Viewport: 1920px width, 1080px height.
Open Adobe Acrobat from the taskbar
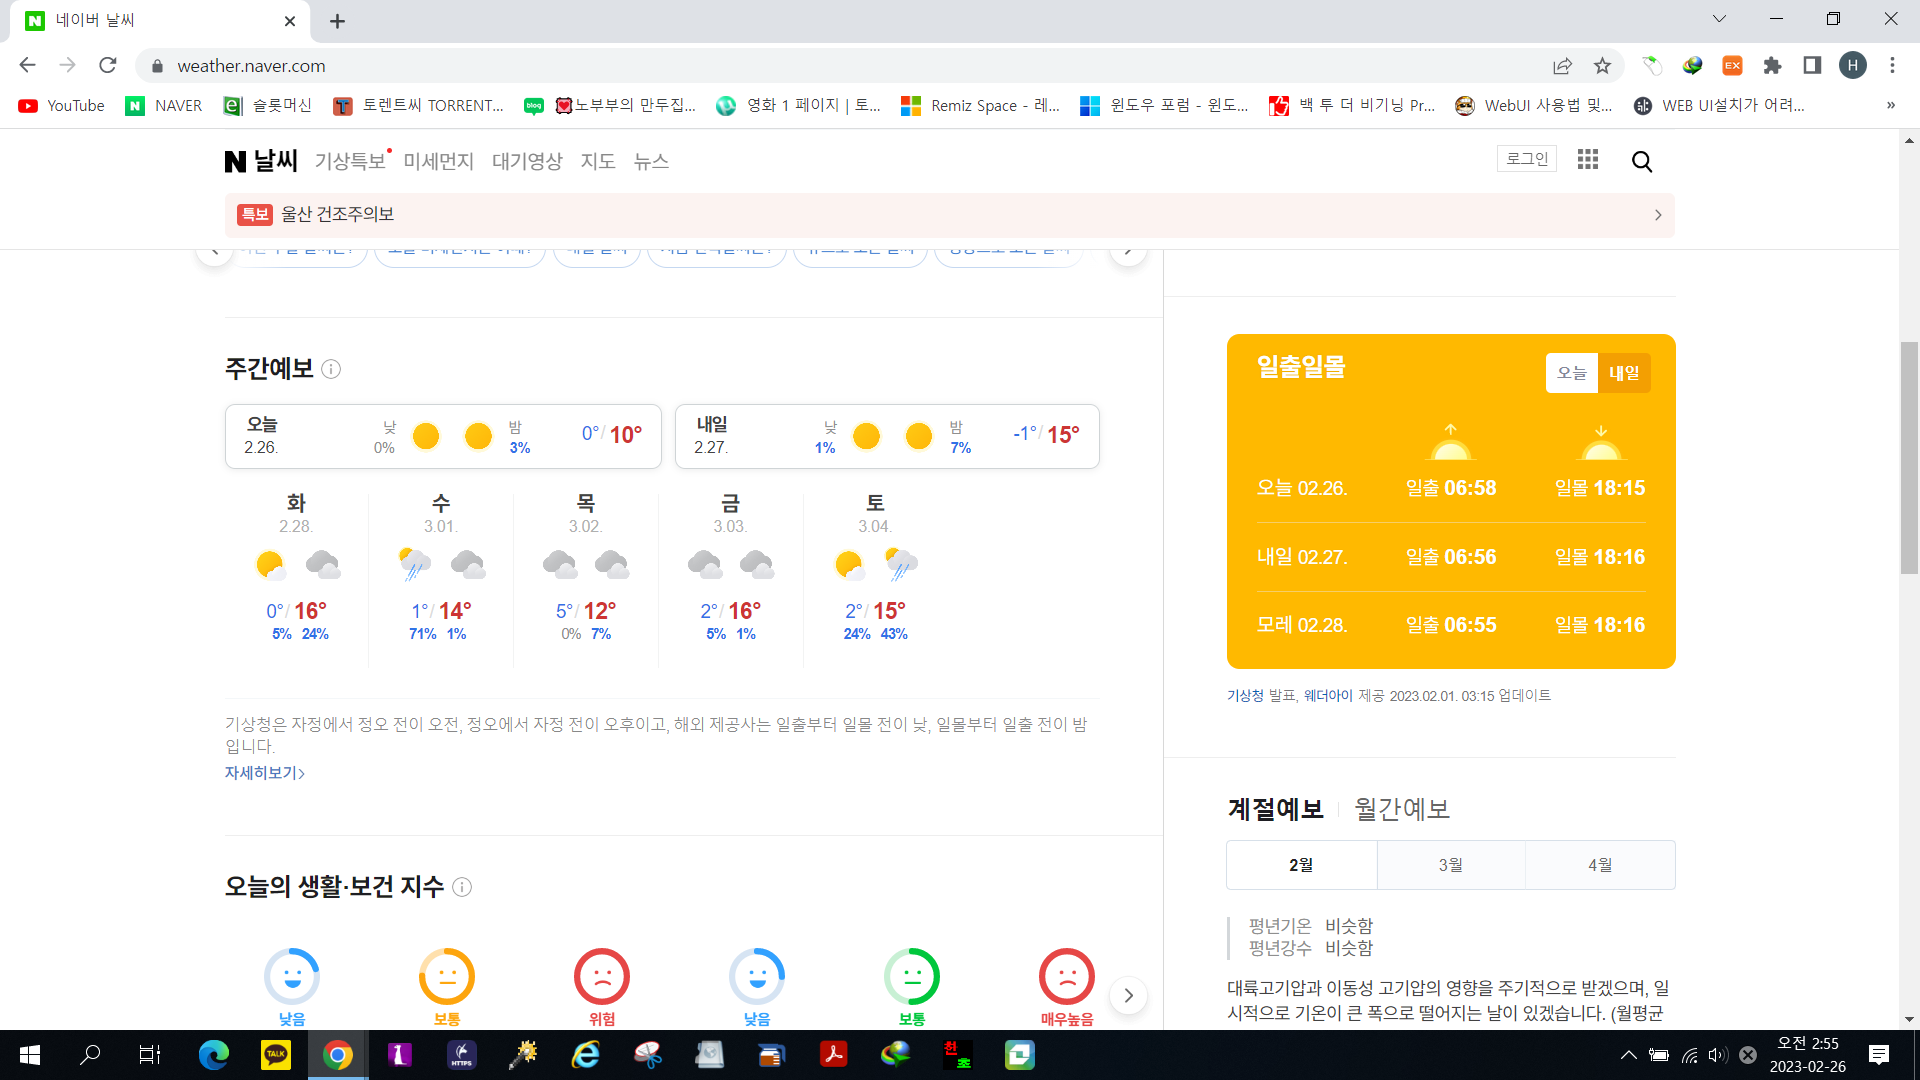(x=834, y=1055)
